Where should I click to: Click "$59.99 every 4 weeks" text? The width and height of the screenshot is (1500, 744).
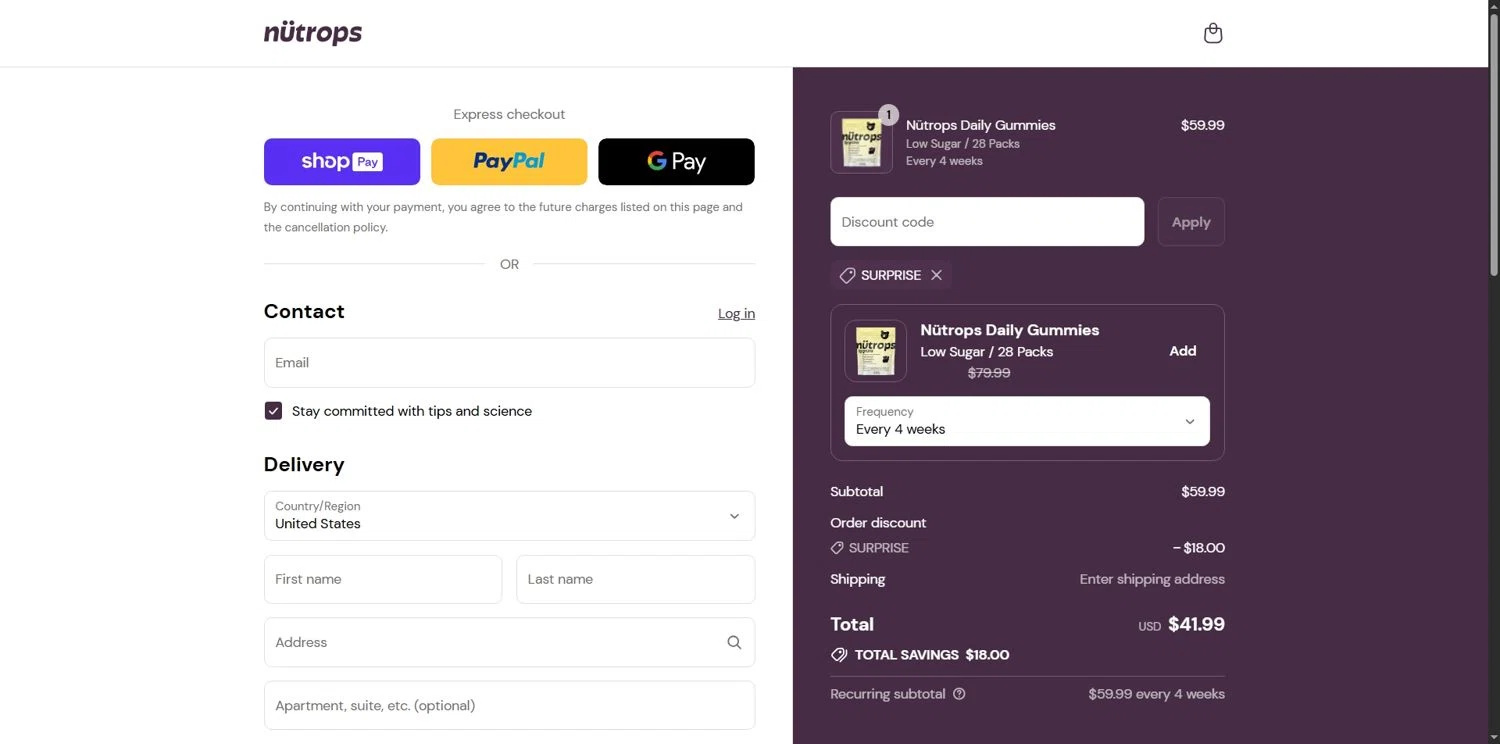[x=1156, y=694]
